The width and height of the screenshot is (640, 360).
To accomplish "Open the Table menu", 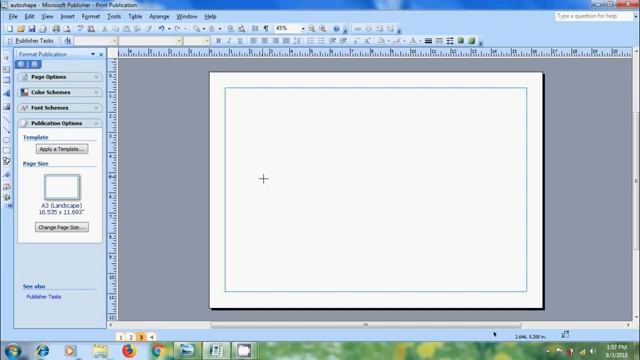I will tap(135, 17).
